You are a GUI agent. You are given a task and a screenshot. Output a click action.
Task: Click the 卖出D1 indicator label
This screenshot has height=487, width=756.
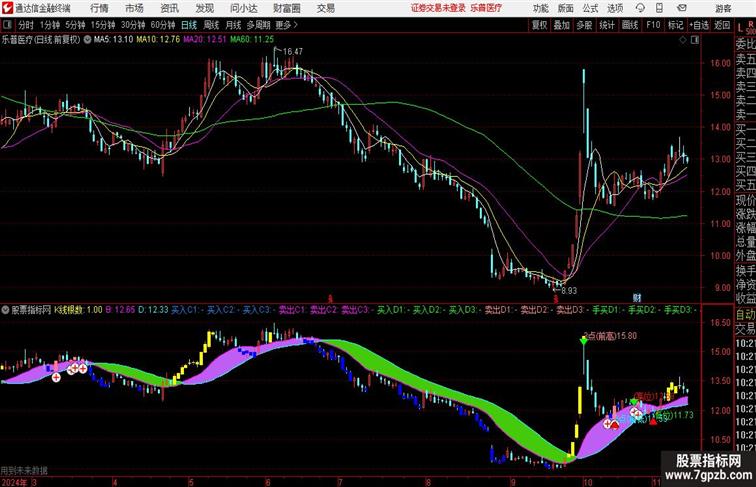[499, 310]
